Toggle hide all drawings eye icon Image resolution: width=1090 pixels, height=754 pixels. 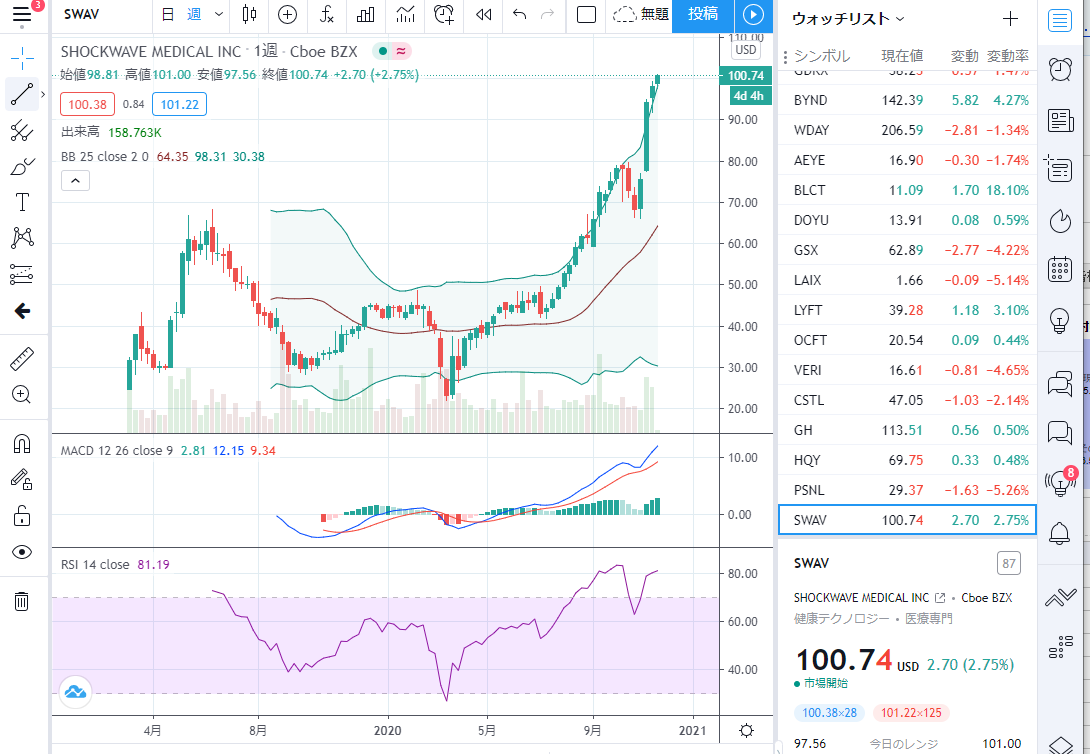click(x=22, y=552)
